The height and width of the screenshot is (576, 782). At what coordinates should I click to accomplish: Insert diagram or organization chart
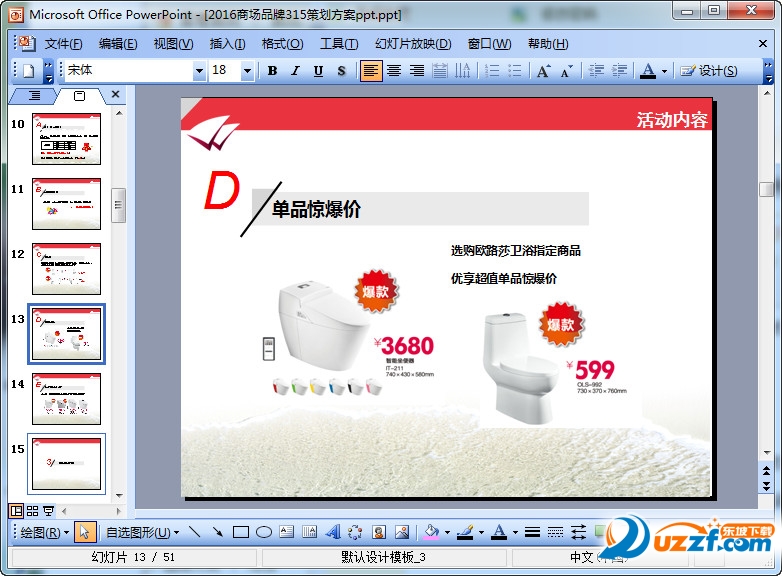[355, 533]
